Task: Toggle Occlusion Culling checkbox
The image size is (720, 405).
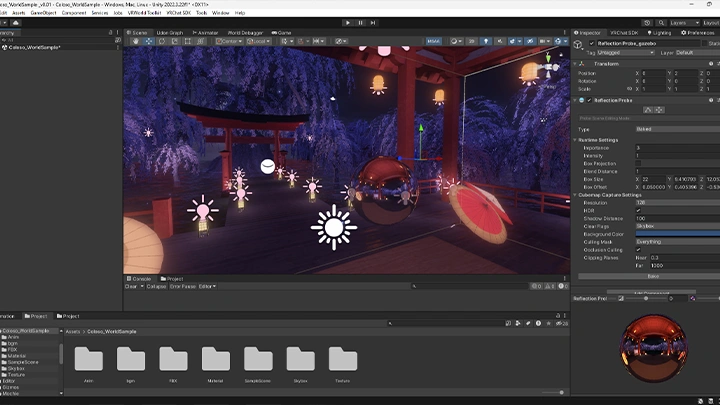Action: coord(638,250)
